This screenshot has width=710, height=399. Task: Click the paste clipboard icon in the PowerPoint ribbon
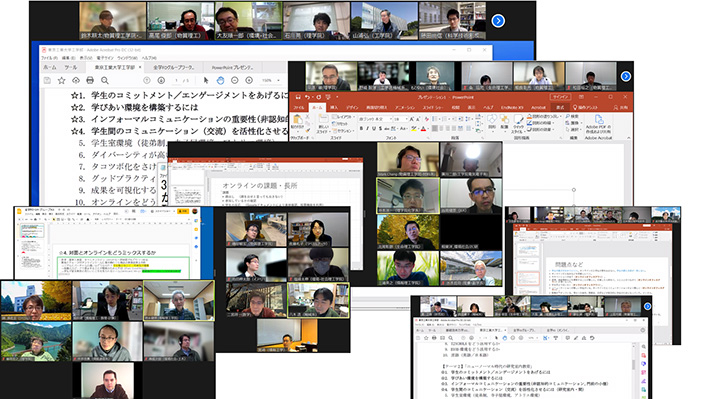(297, 119)
